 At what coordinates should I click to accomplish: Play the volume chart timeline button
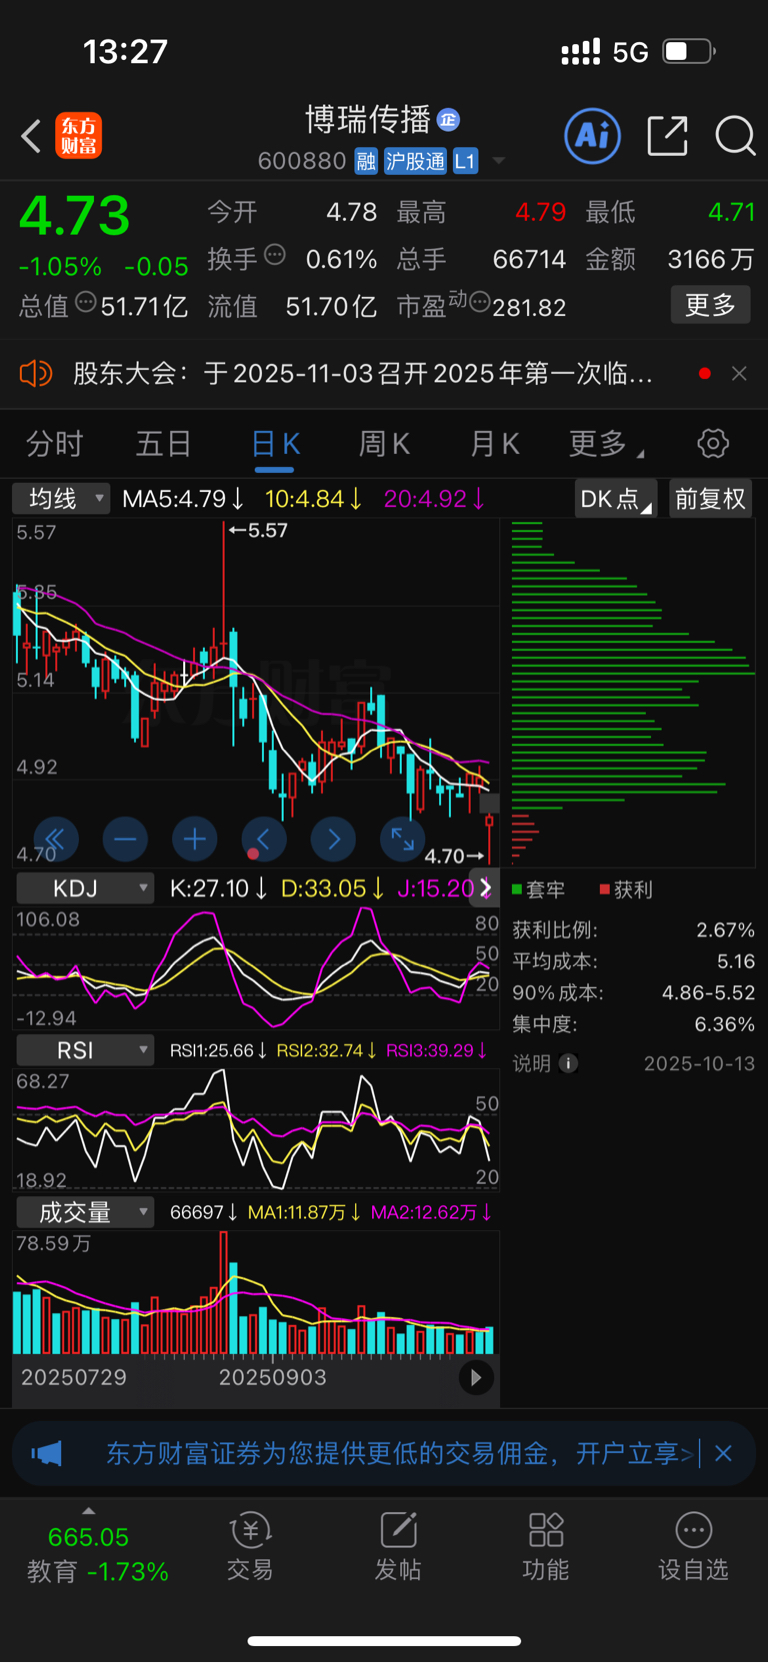pyautogui.click(x=476, y=1377)
